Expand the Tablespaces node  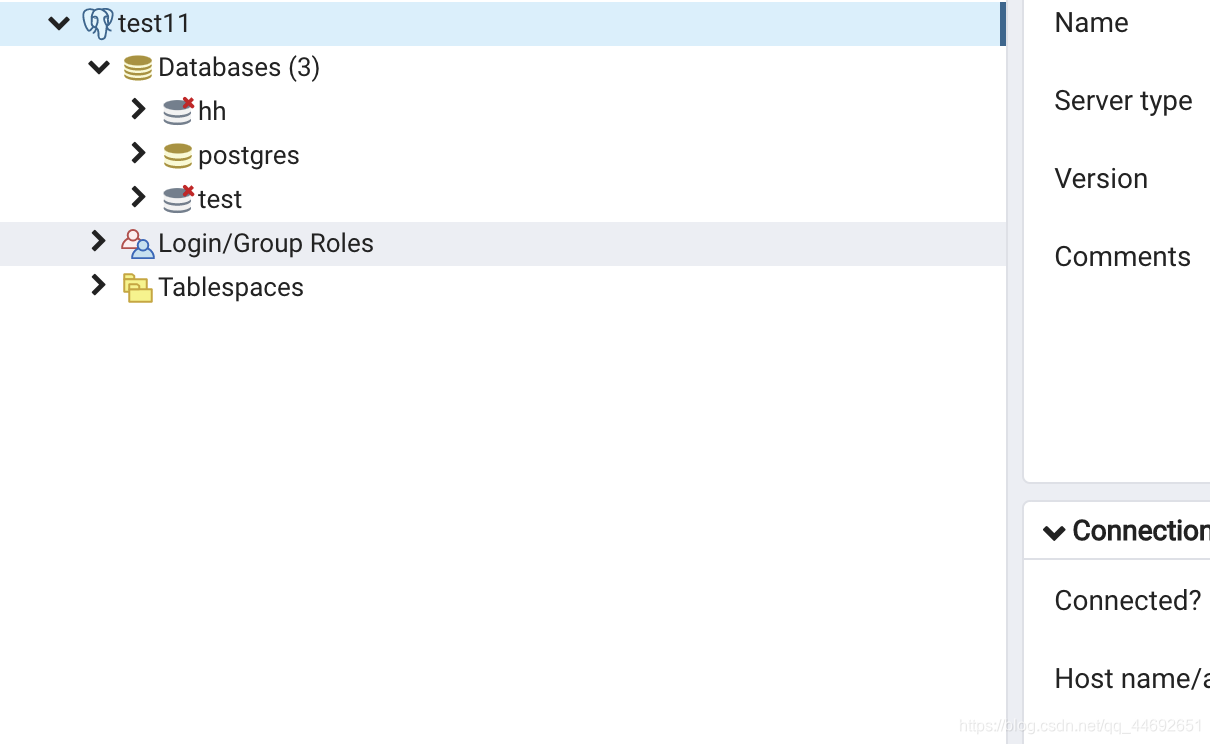(x=98, y=285)
